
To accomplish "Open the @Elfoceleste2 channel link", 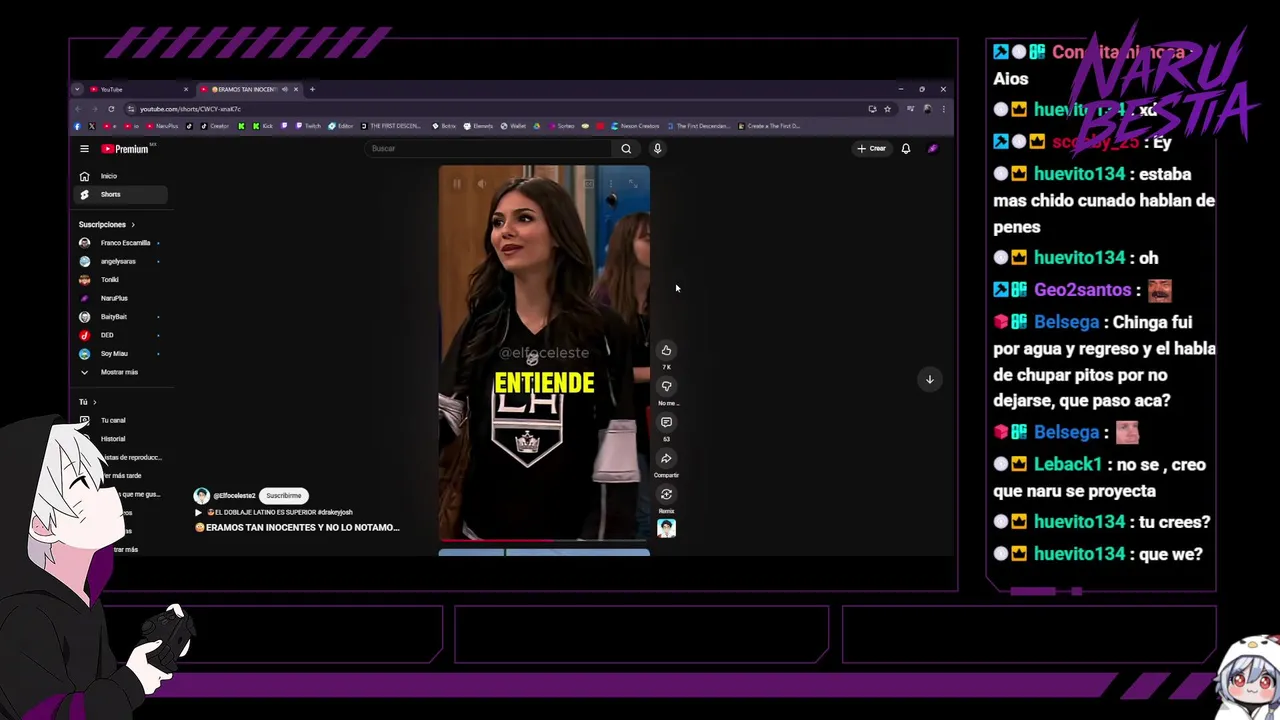I will coord(234,495).
